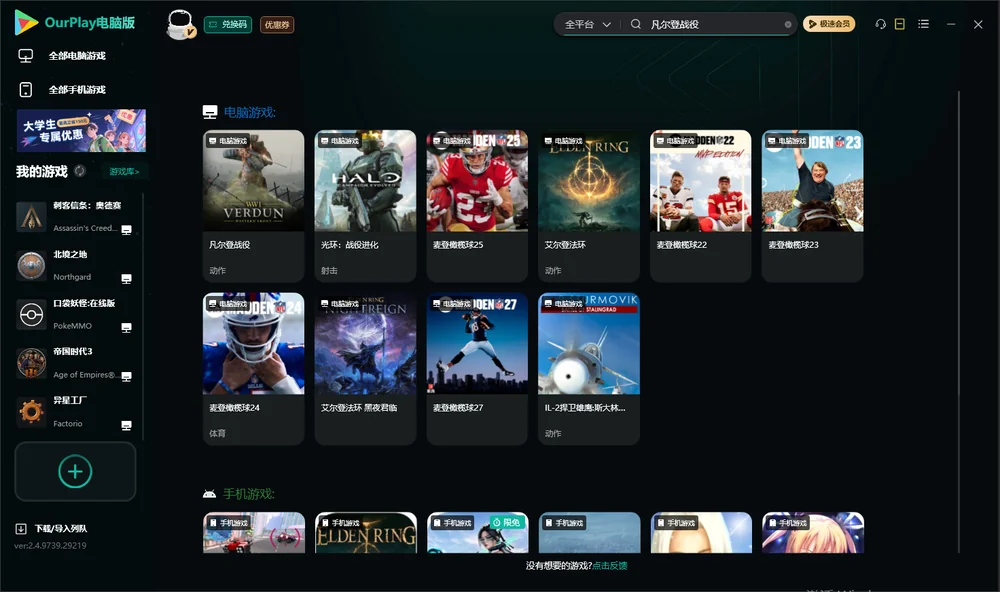Open 全部手机游戏 in the sidebar
The height and width of the screenshot is (592, 1000).
77,89
